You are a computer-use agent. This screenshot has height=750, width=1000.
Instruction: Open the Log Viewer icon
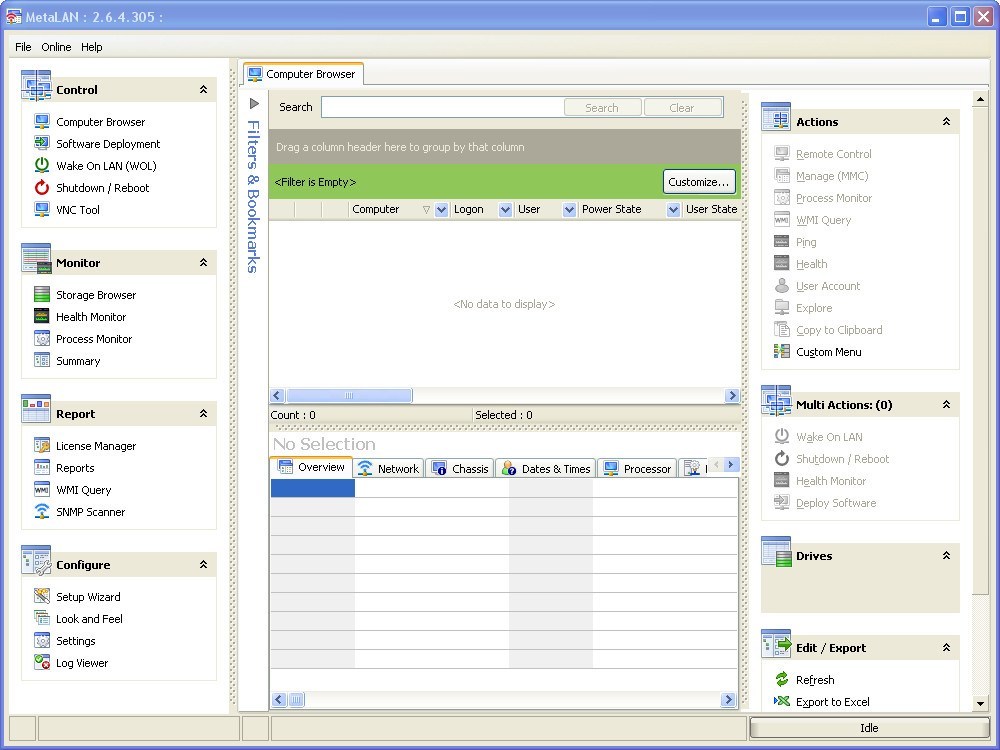(x=42, y=663)
